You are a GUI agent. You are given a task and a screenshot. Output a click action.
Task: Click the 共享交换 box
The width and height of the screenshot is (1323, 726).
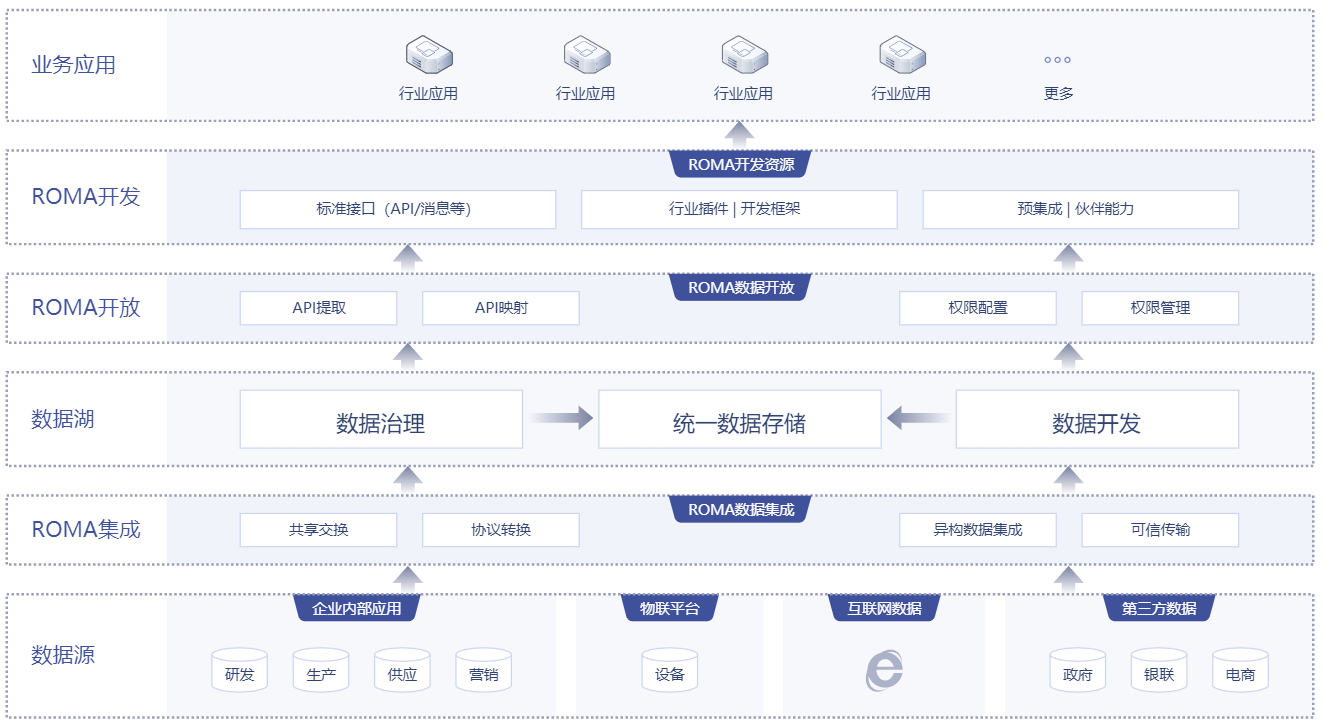(x=318, y=530)
